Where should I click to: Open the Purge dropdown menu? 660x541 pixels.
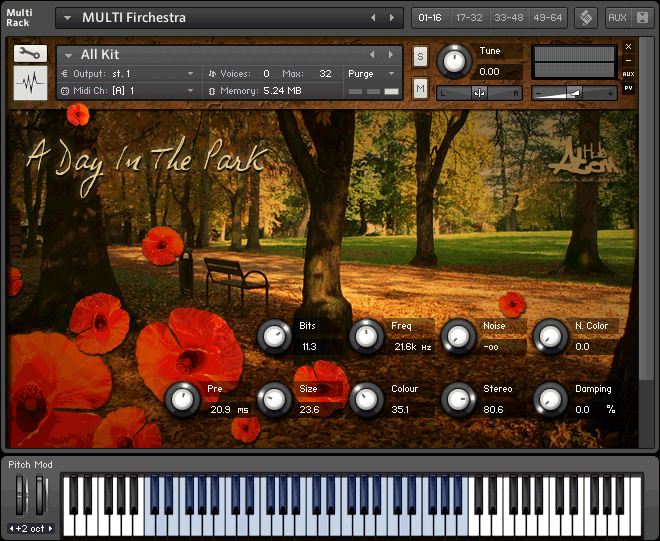372,74
